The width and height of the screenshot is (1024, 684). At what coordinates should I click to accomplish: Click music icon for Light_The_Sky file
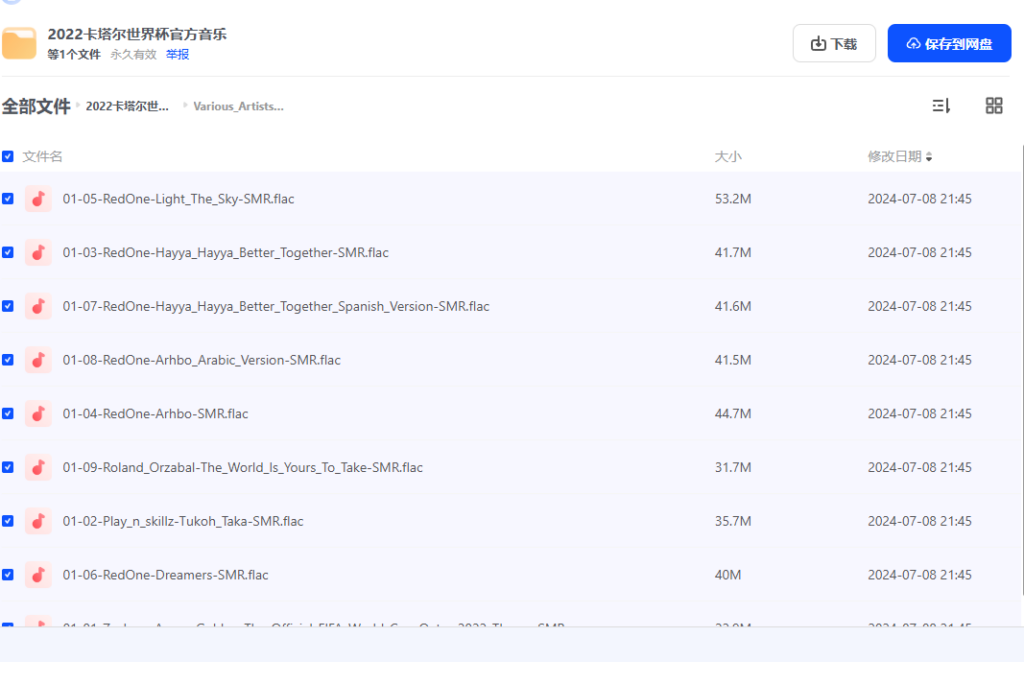pyautogui.click(x=38, y=199)
